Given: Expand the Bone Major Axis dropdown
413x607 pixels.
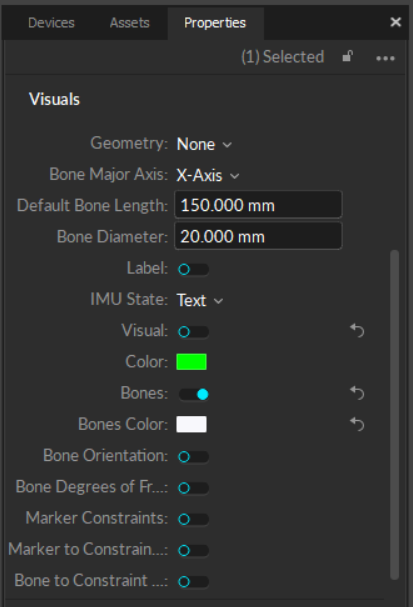Looking at the screenshot, I should (208, 175).
